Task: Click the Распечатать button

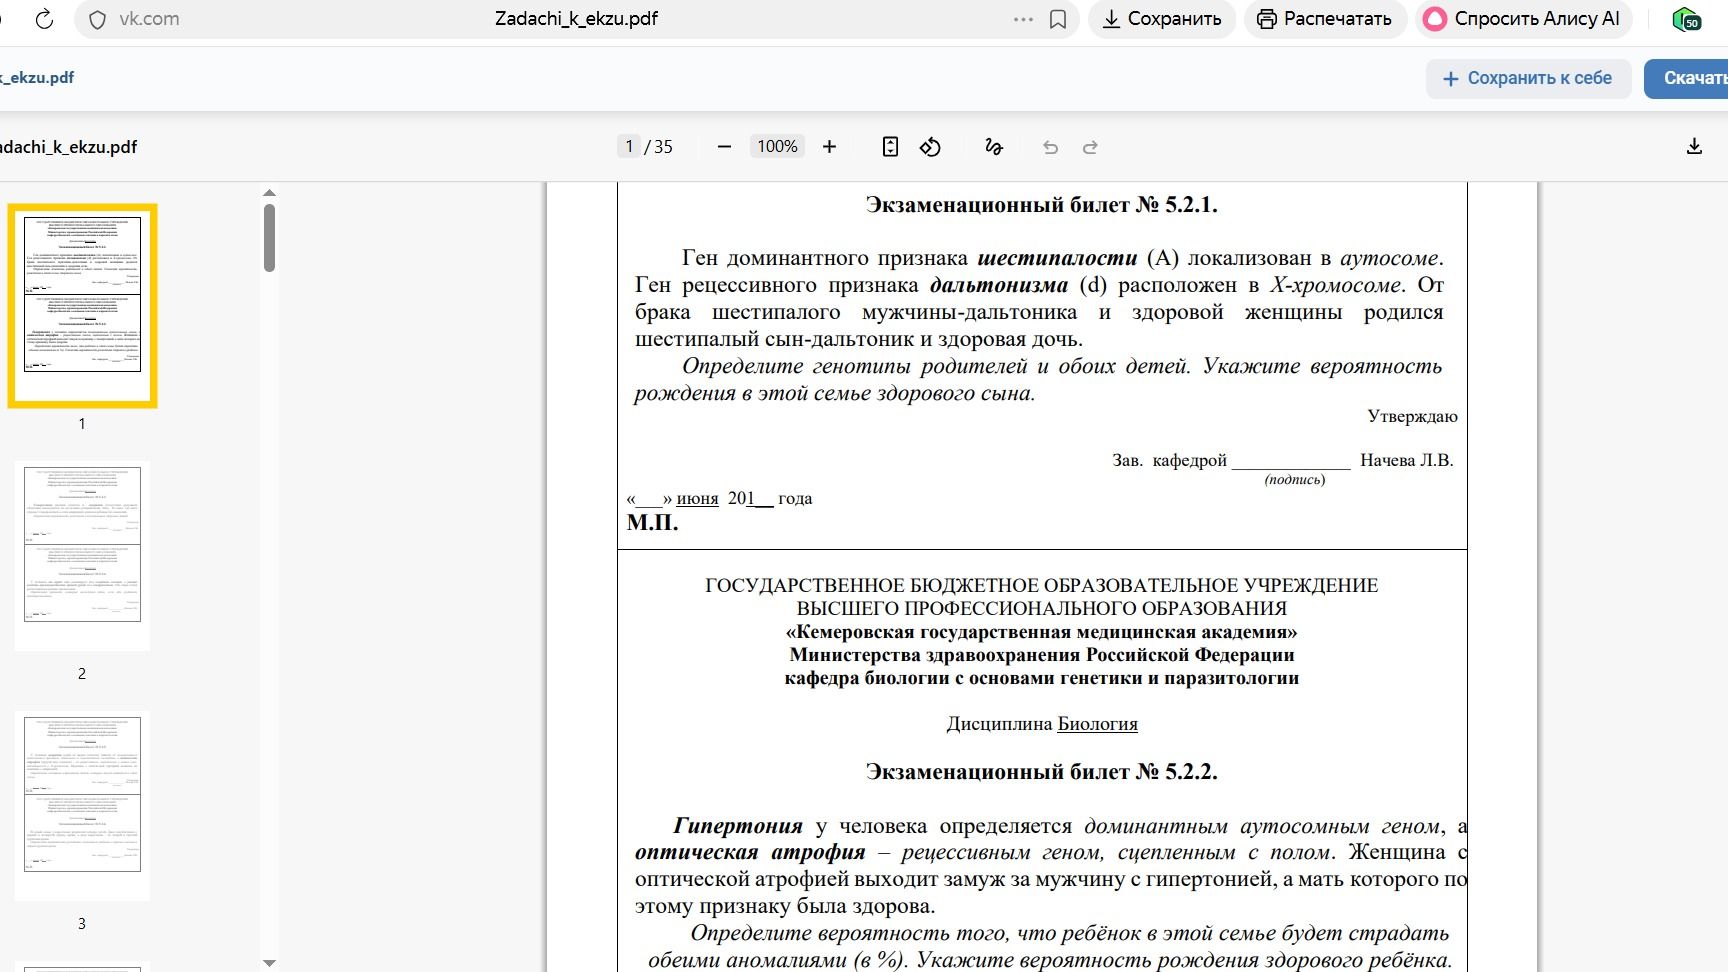Action: click(x=1325, y=19)
